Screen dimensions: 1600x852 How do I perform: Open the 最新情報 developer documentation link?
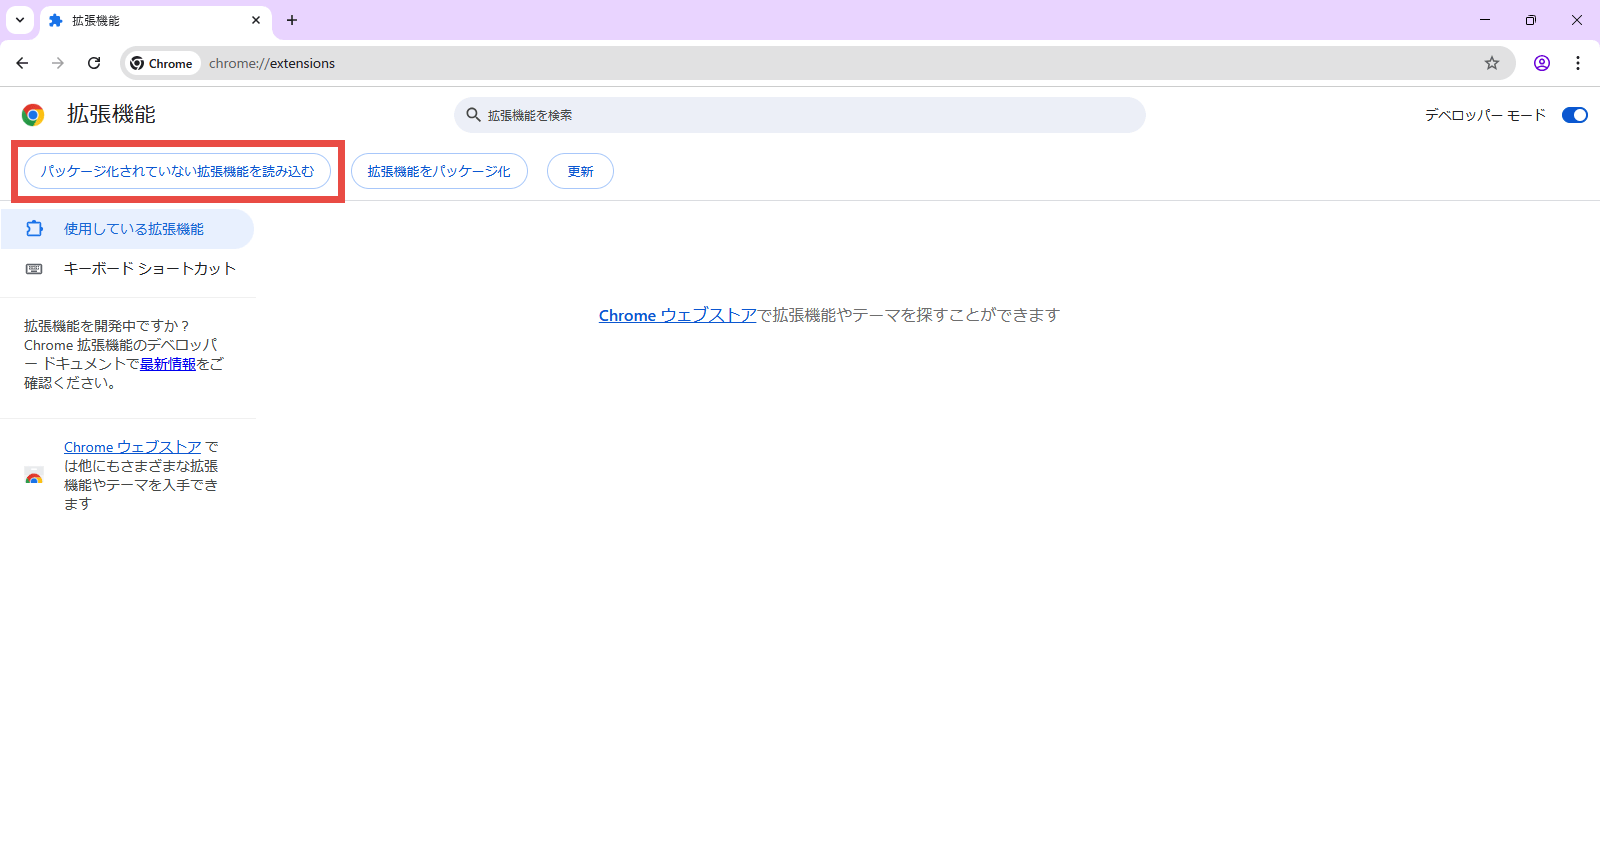tap(168, 364)
